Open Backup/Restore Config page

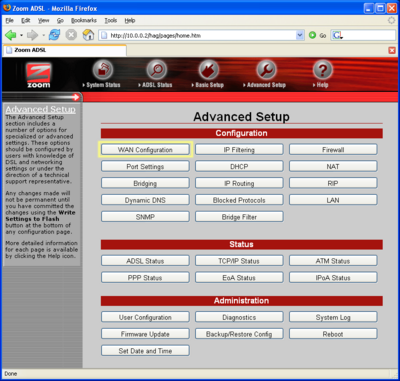point(239,334)
